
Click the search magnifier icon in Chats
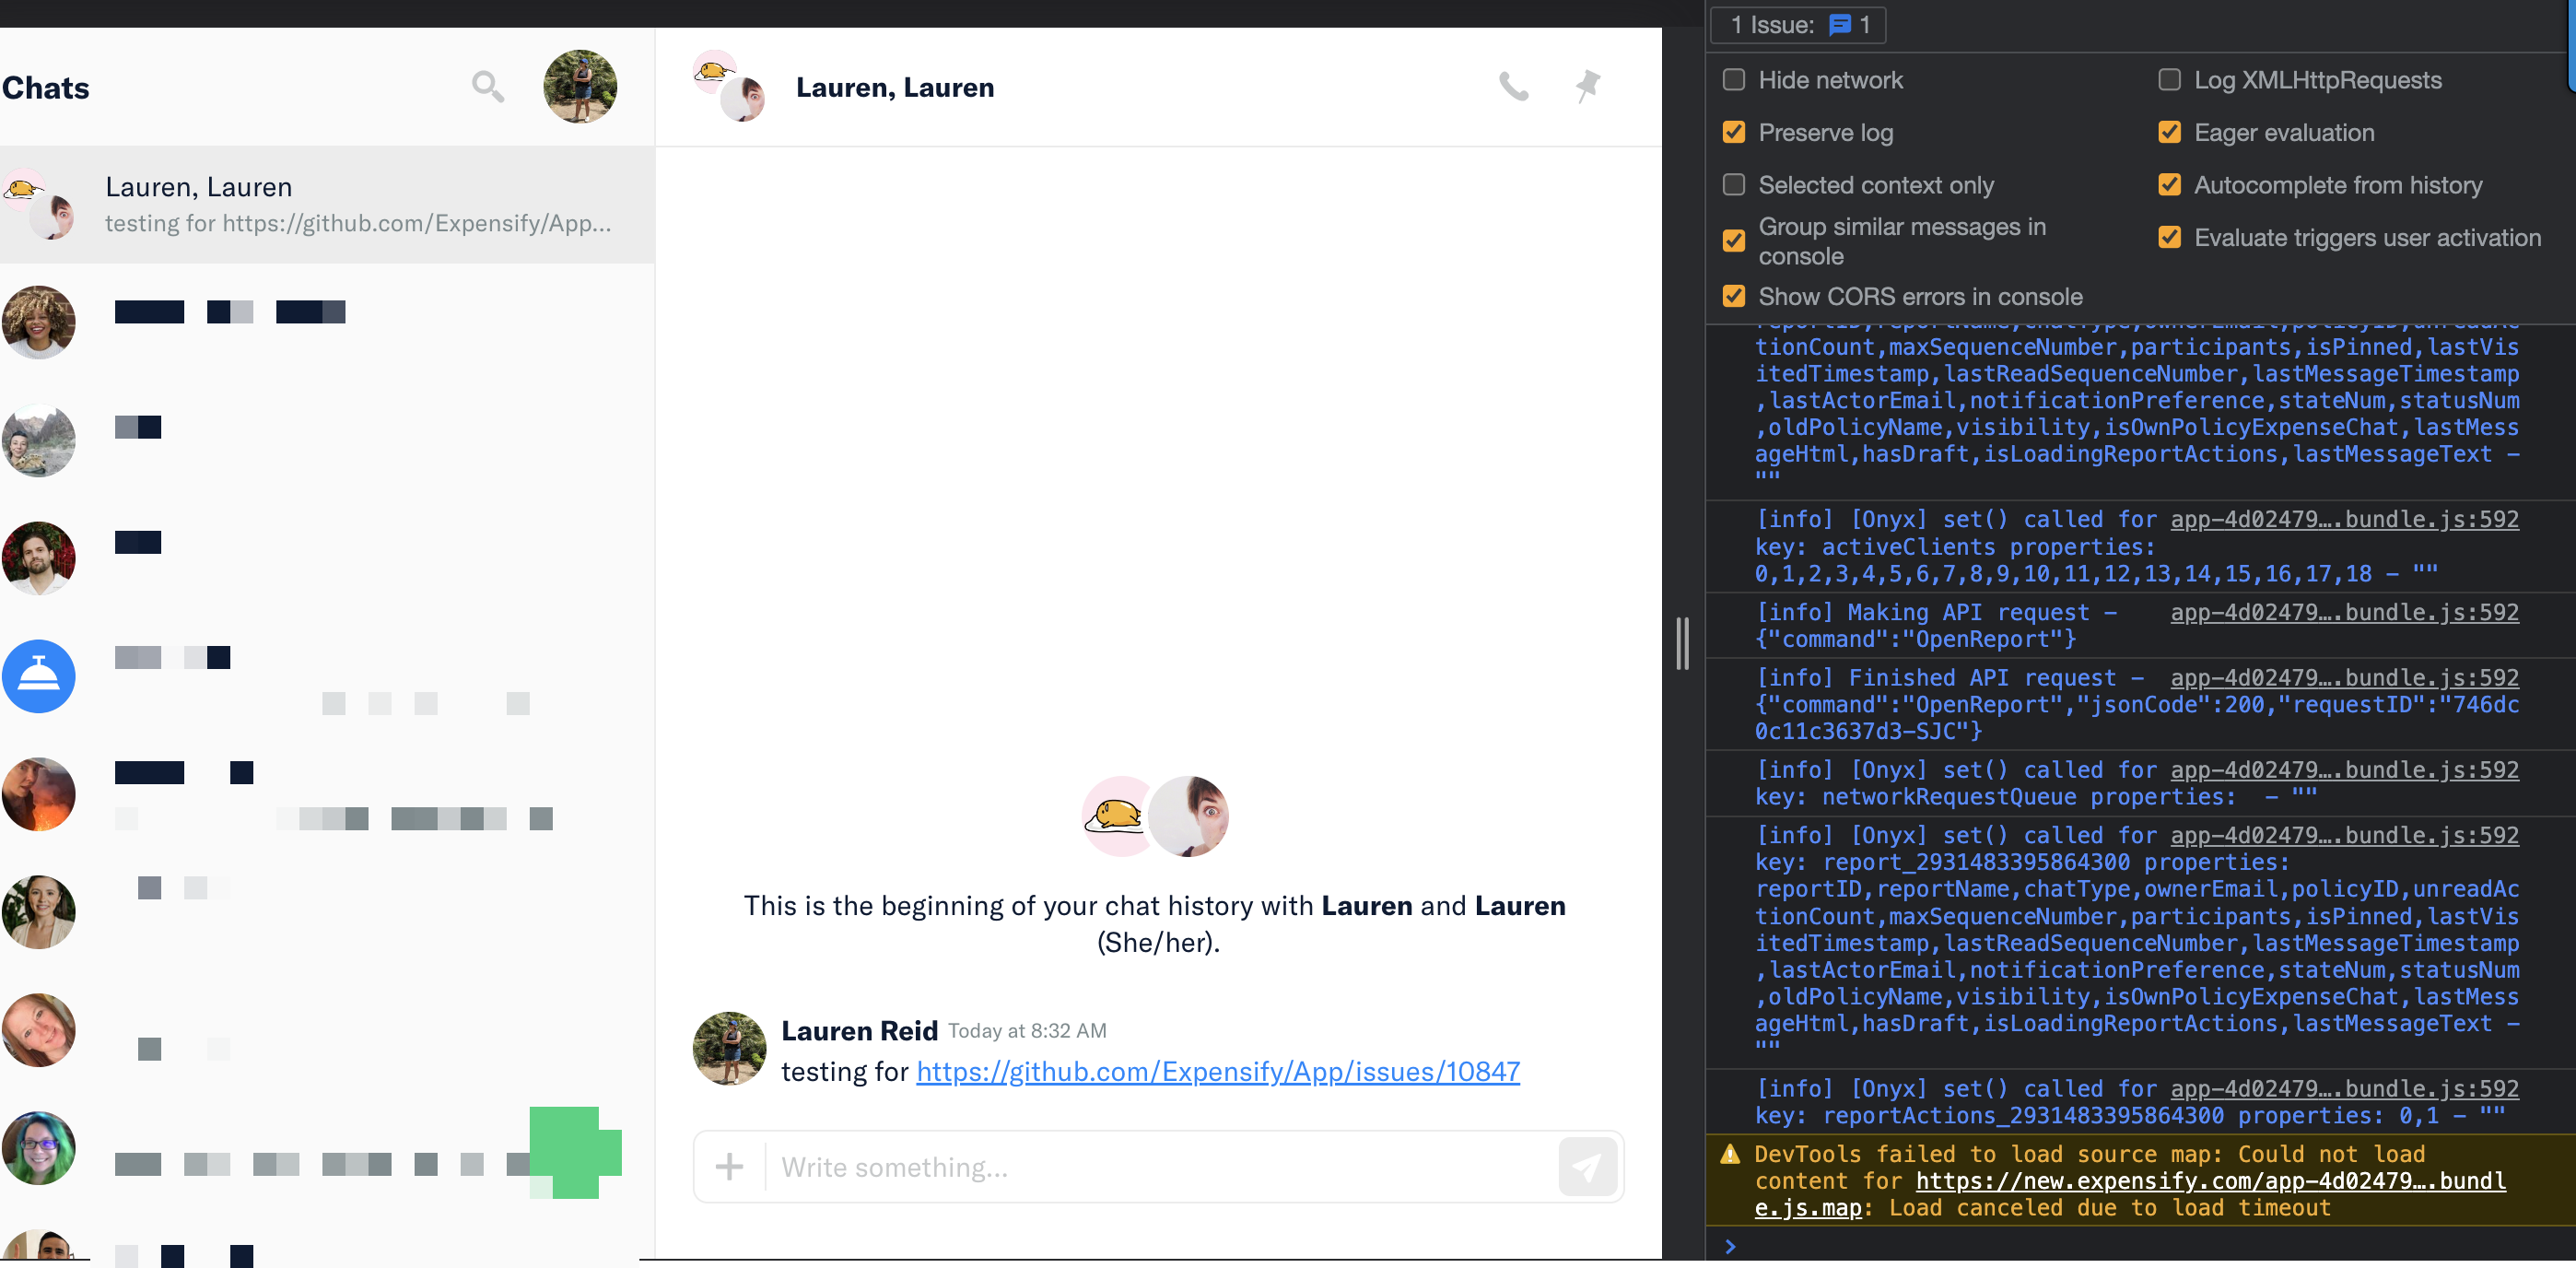point(487,87)
